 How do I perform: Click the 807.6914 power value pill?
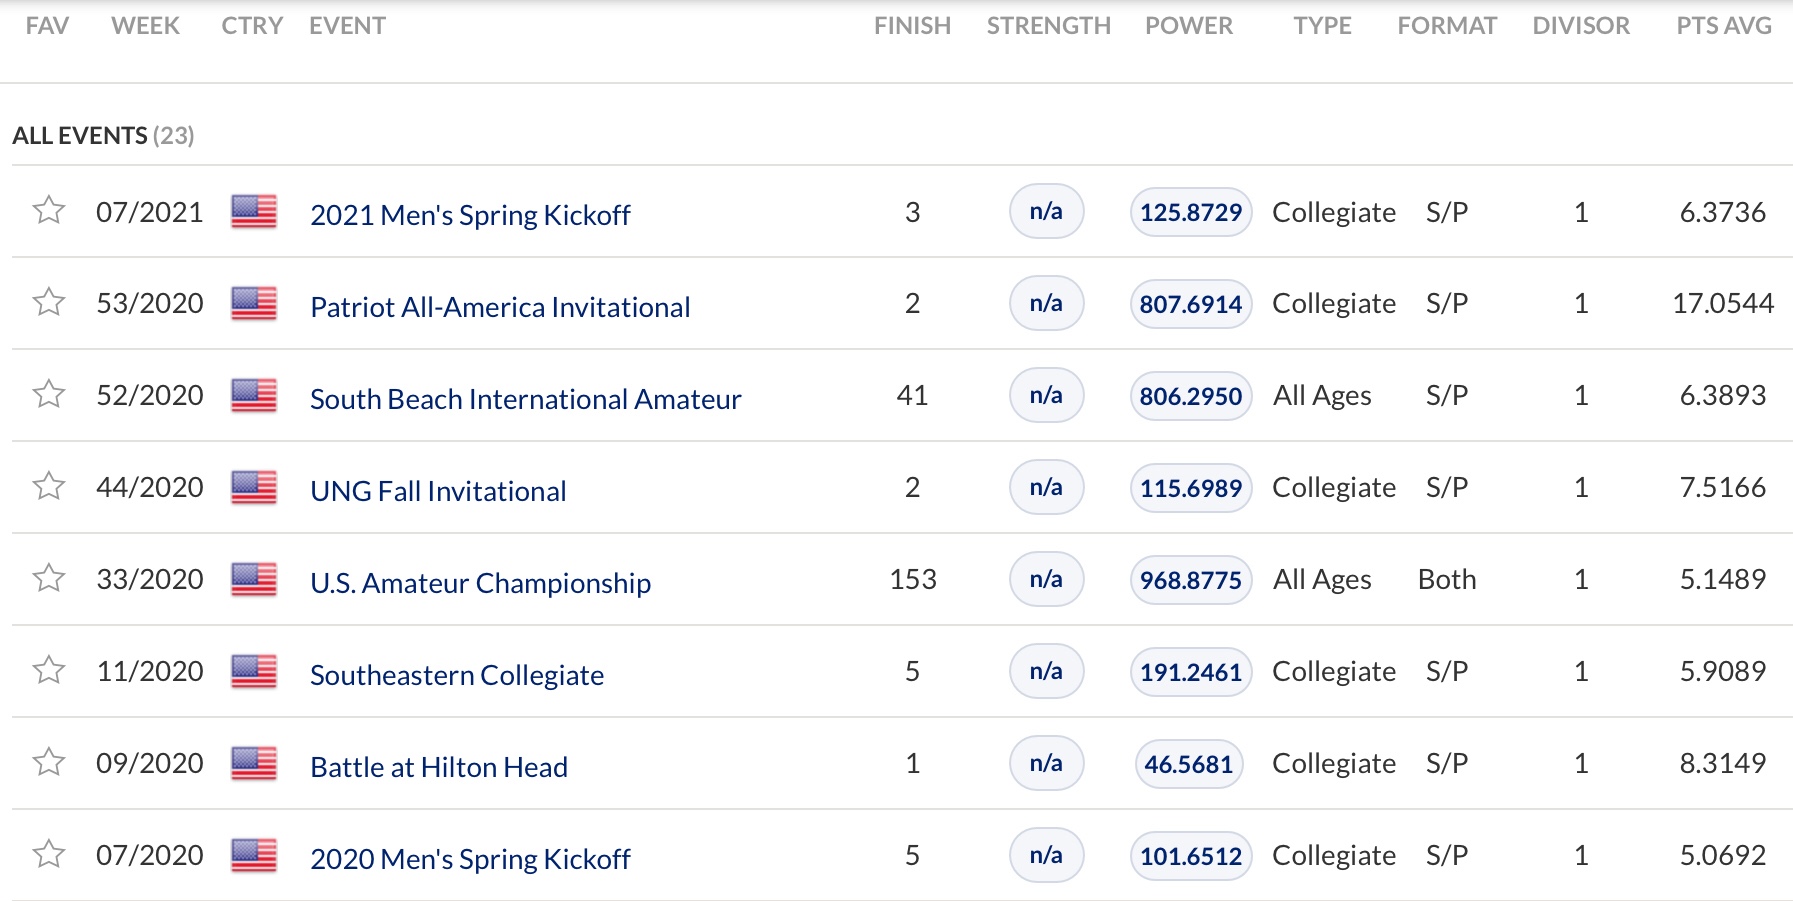[1190, 304]
